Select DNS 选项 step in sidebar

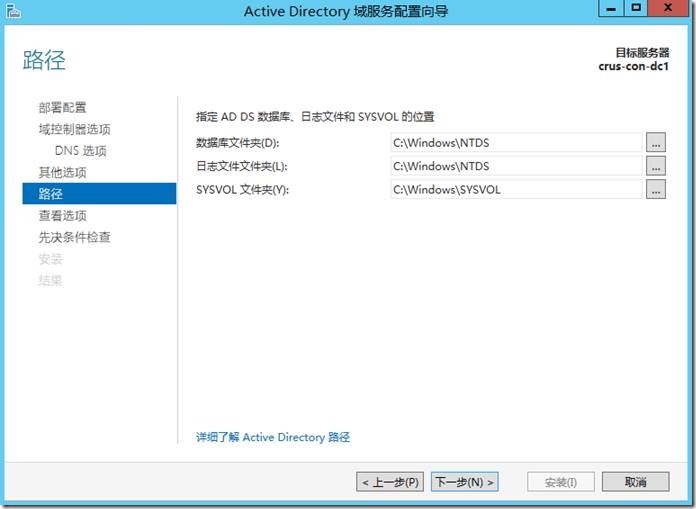click(x=81, y=151)
